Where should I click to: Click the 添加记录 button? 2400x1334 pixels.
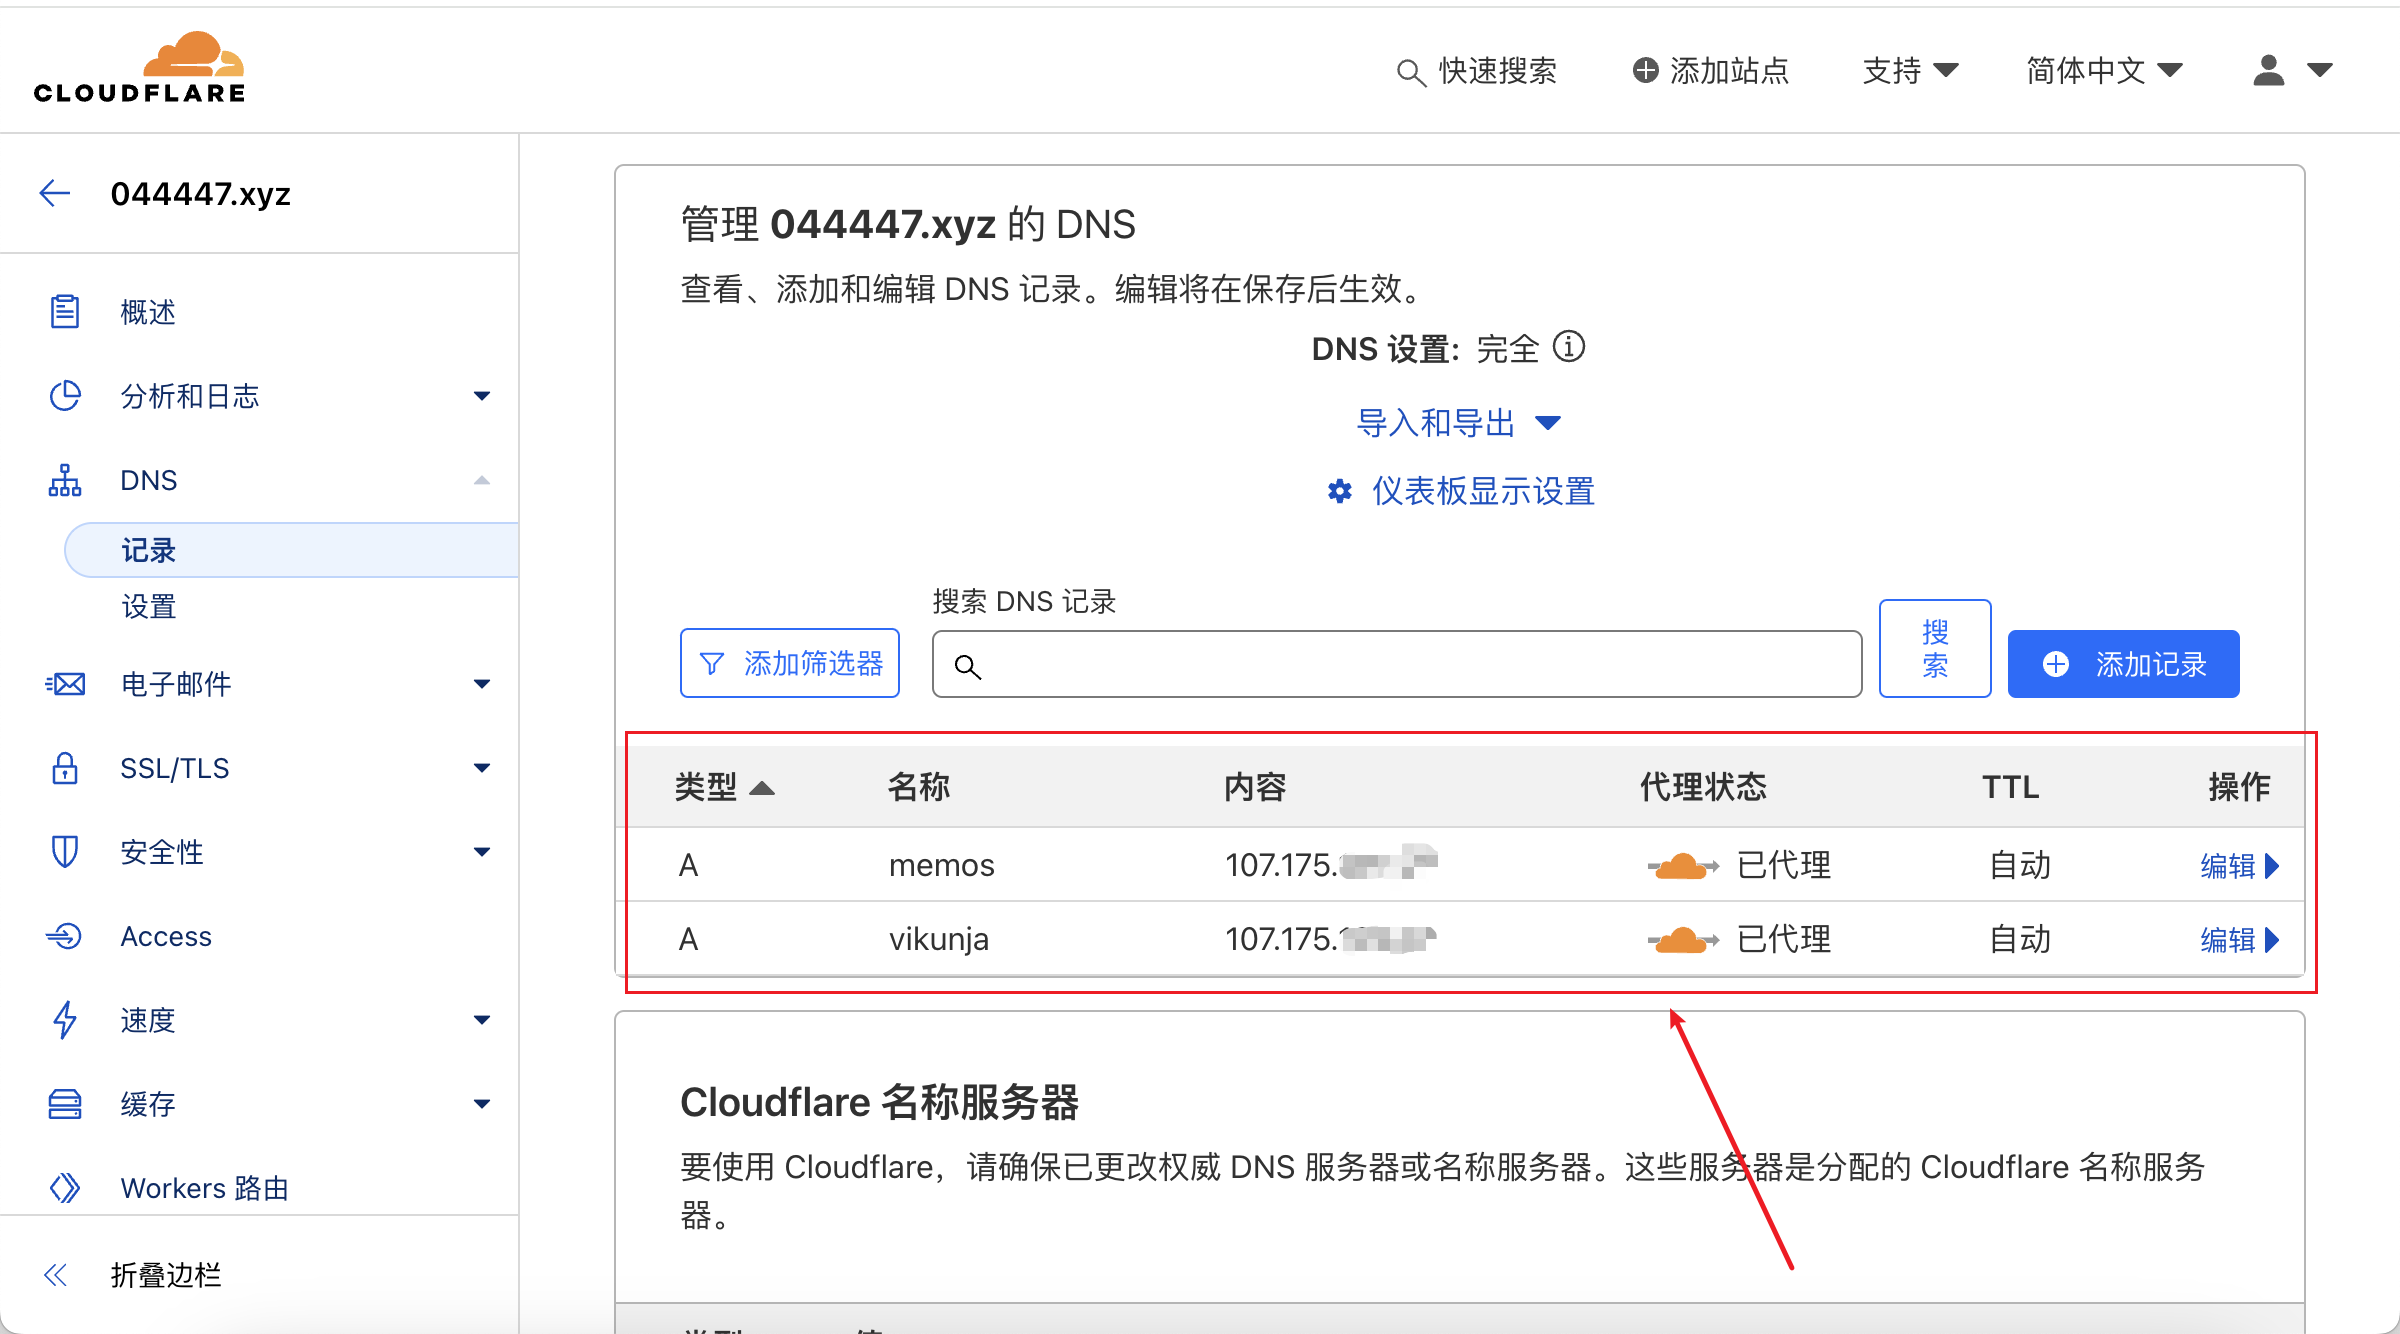click(2123, 663)
